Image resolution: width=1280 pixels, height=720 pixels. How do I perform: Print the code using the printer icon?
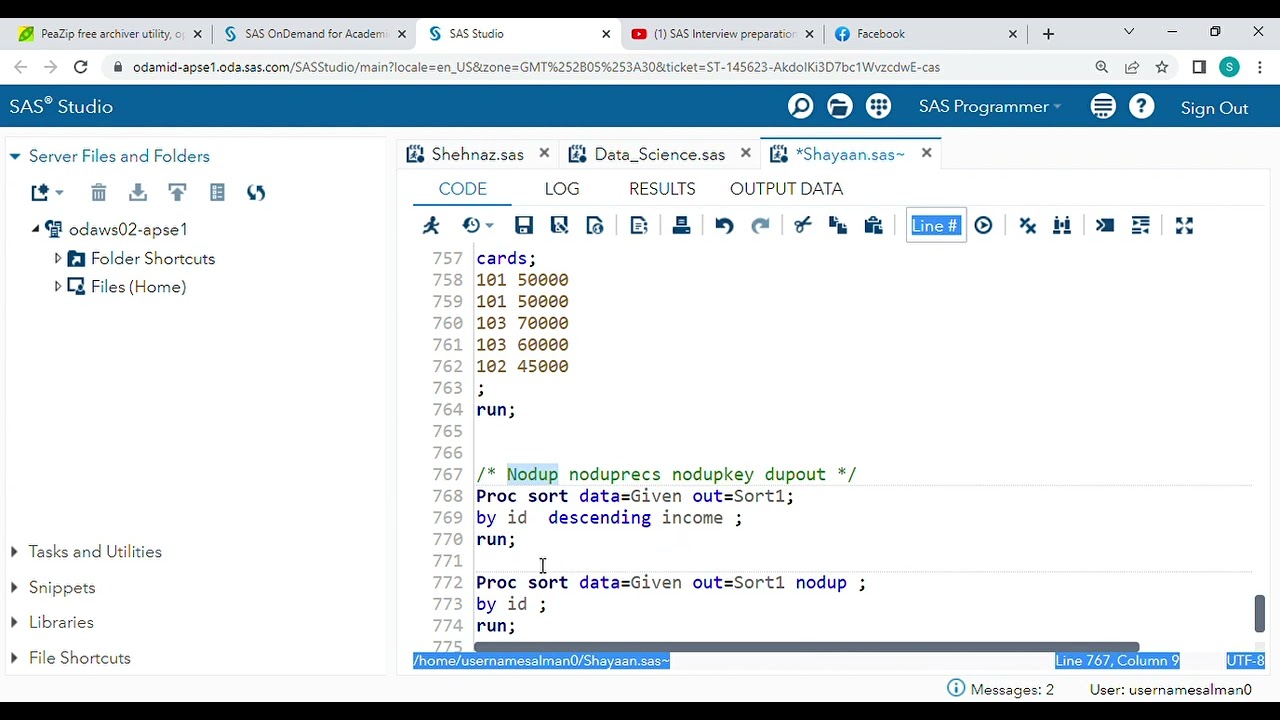681,226
